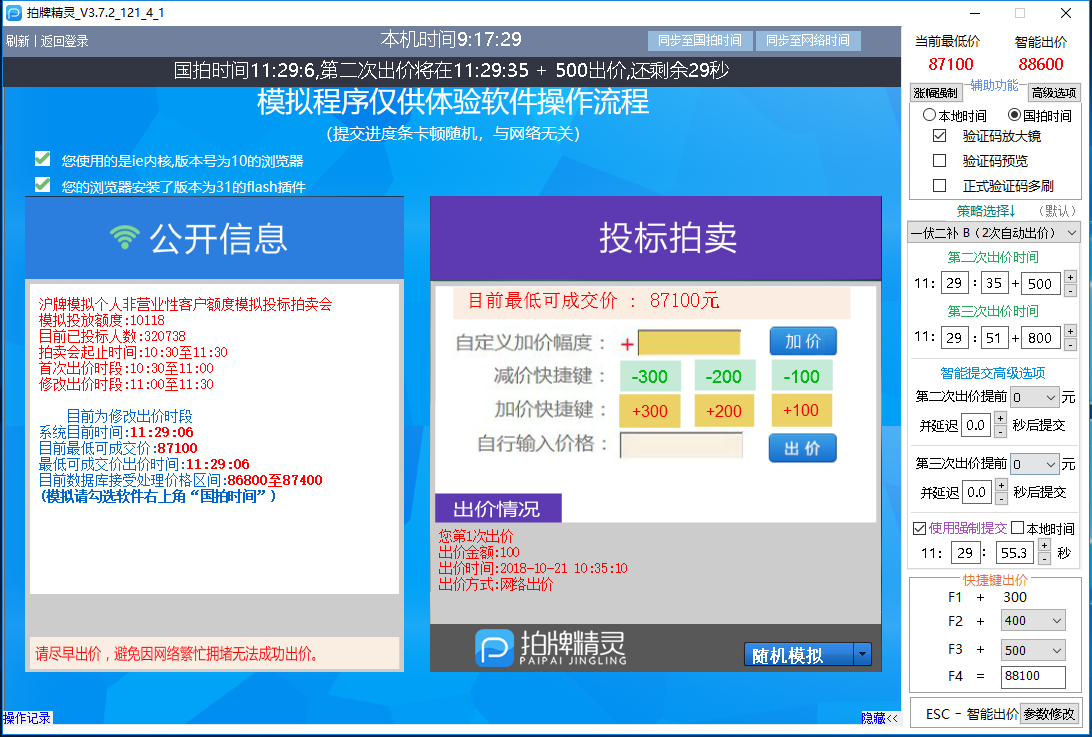Increase 第二次出价 delay seconds stepper
The width and height of the screenshot is (1092, 737).
1000,418
